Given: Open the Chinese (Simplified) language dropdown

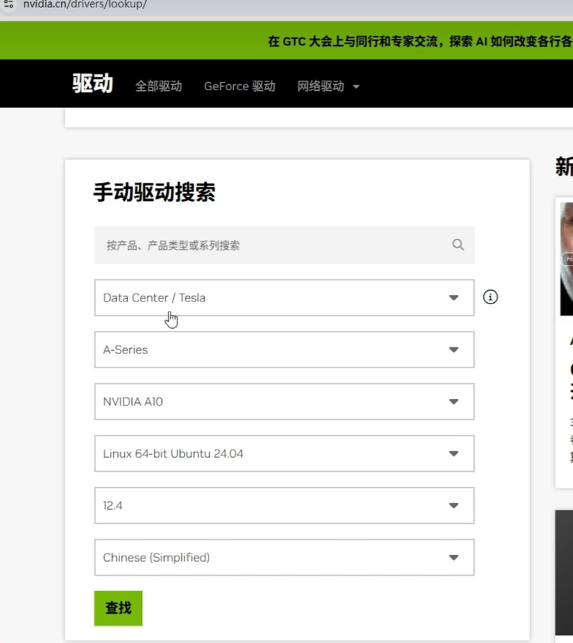Looking at the screenshot, I should 284,557.
